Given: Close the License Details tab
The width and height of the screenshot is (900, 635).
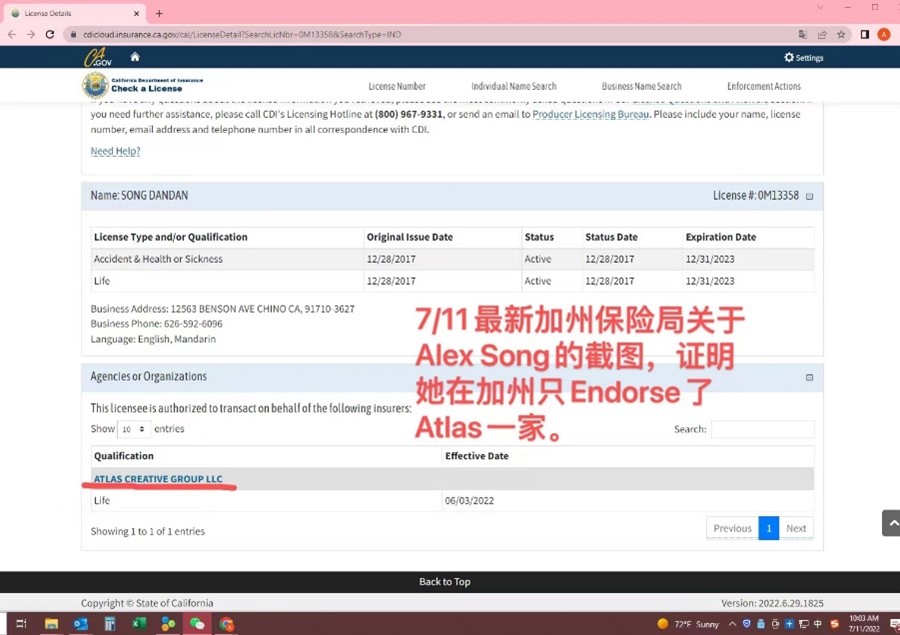Looking at the screenshot, I should point(137,13).
